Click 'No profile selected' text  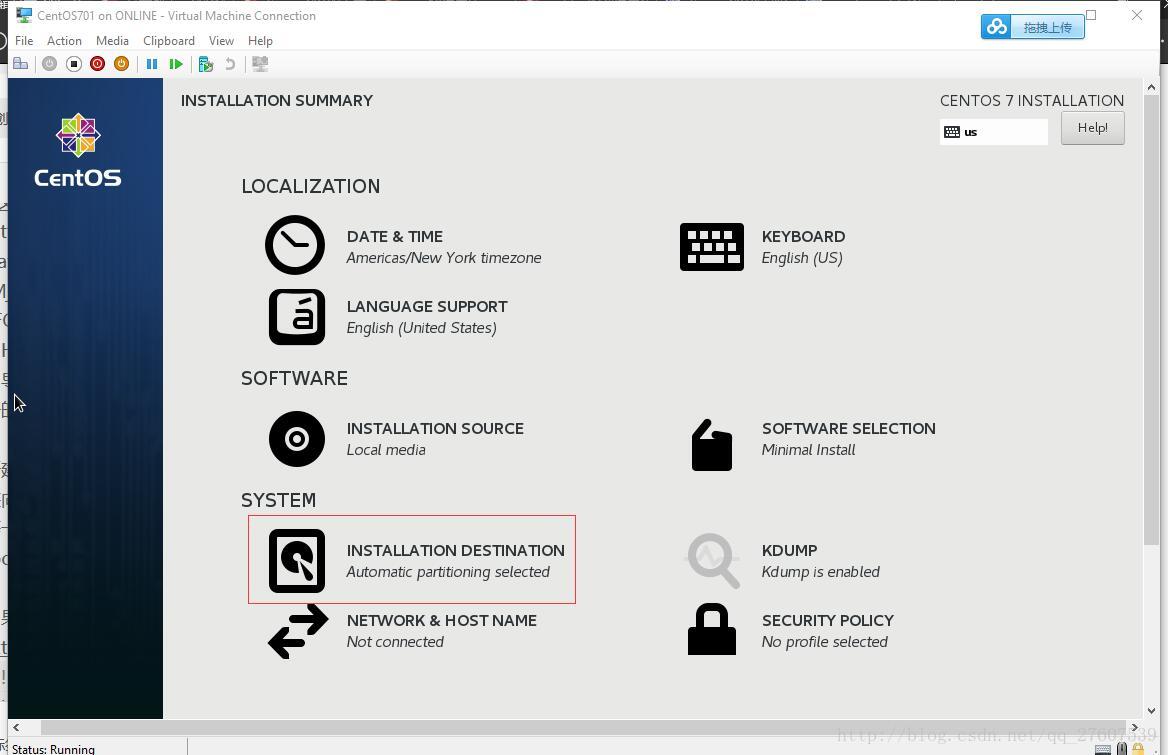pyautogui.click(x=825, y=642)
